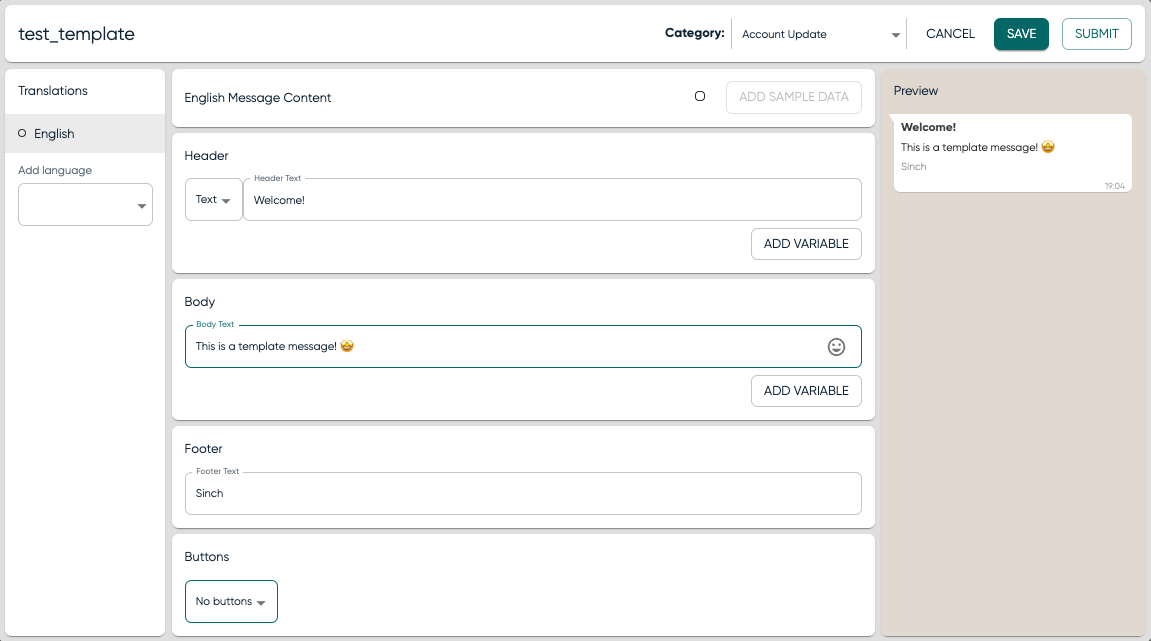Open the No buttons dropdown

click(231, 601)
